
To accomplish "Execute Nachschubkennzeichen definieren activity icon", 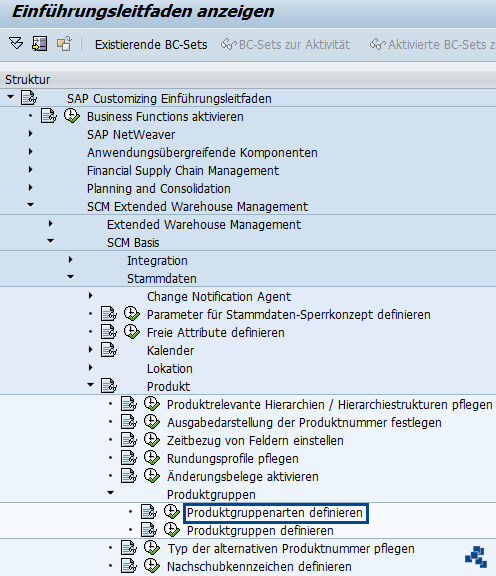I will tap(152, 566).
